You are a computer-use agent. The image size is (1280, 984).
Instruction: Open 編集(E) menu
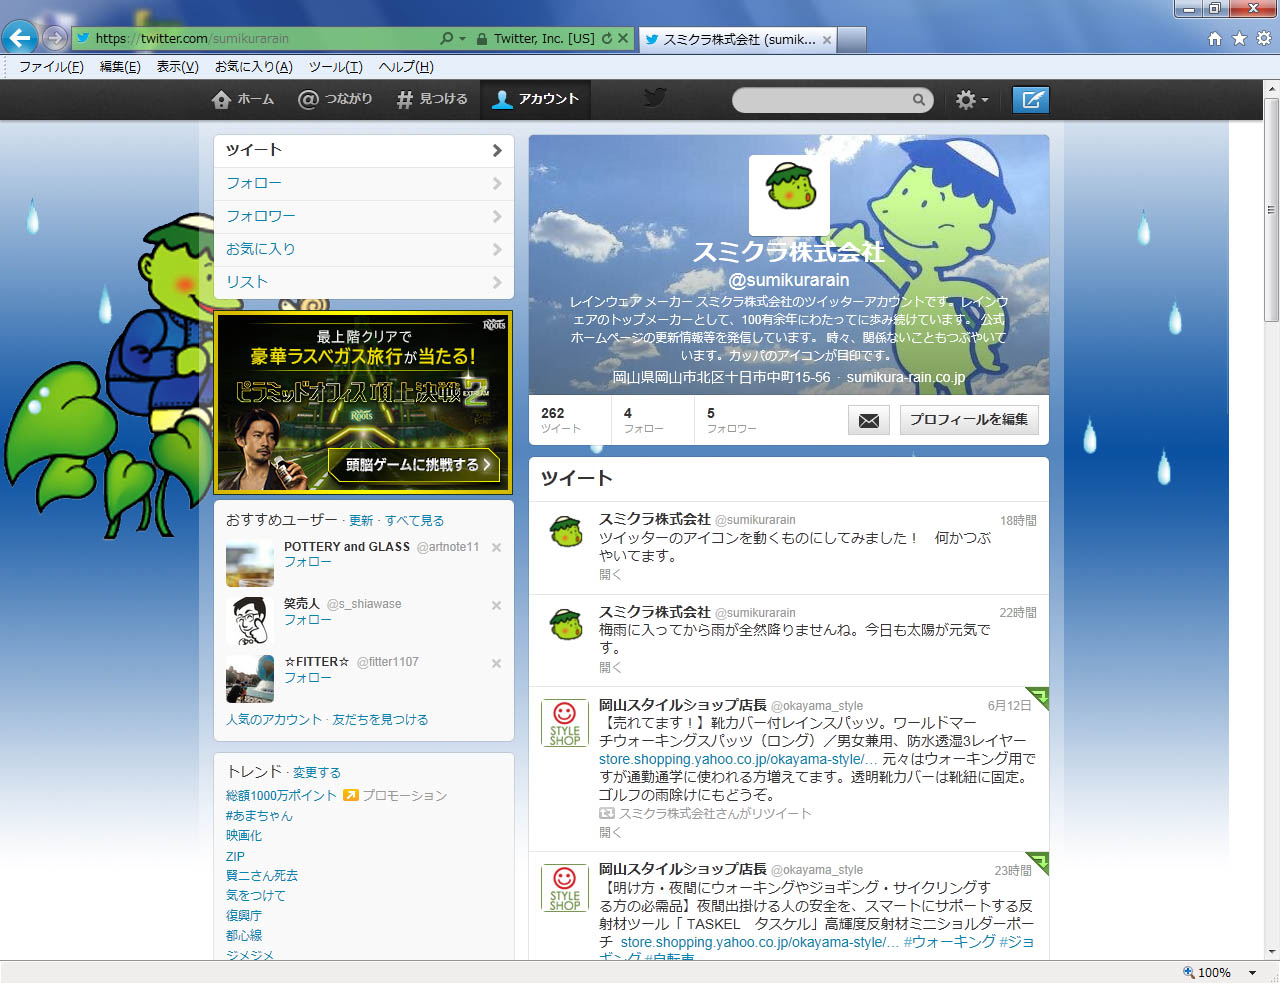120,67
